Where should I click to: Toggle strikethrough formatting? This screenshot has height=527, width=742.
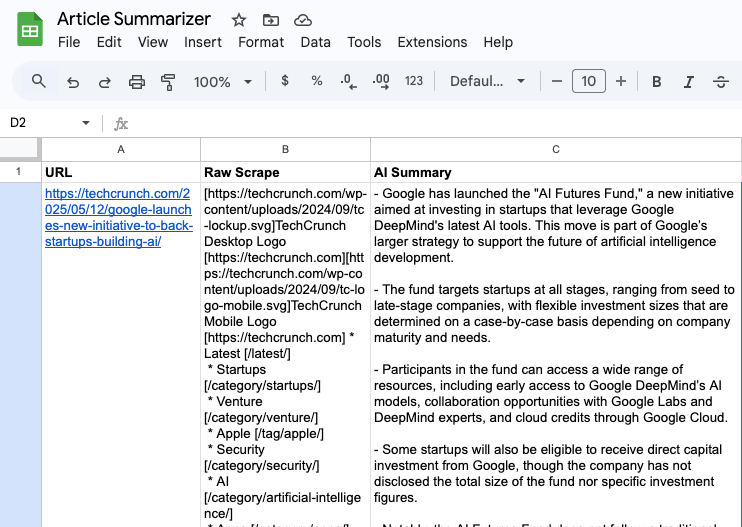click(721, 82)
